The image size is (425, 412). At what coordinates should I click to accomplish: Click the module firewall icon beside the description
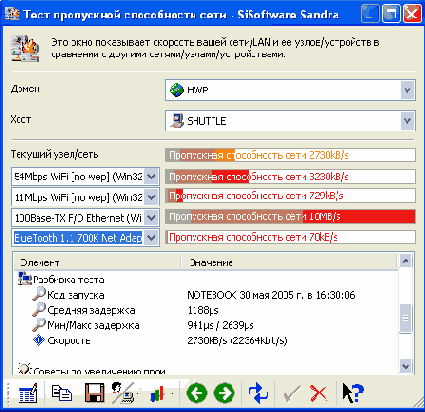(25, 48)
